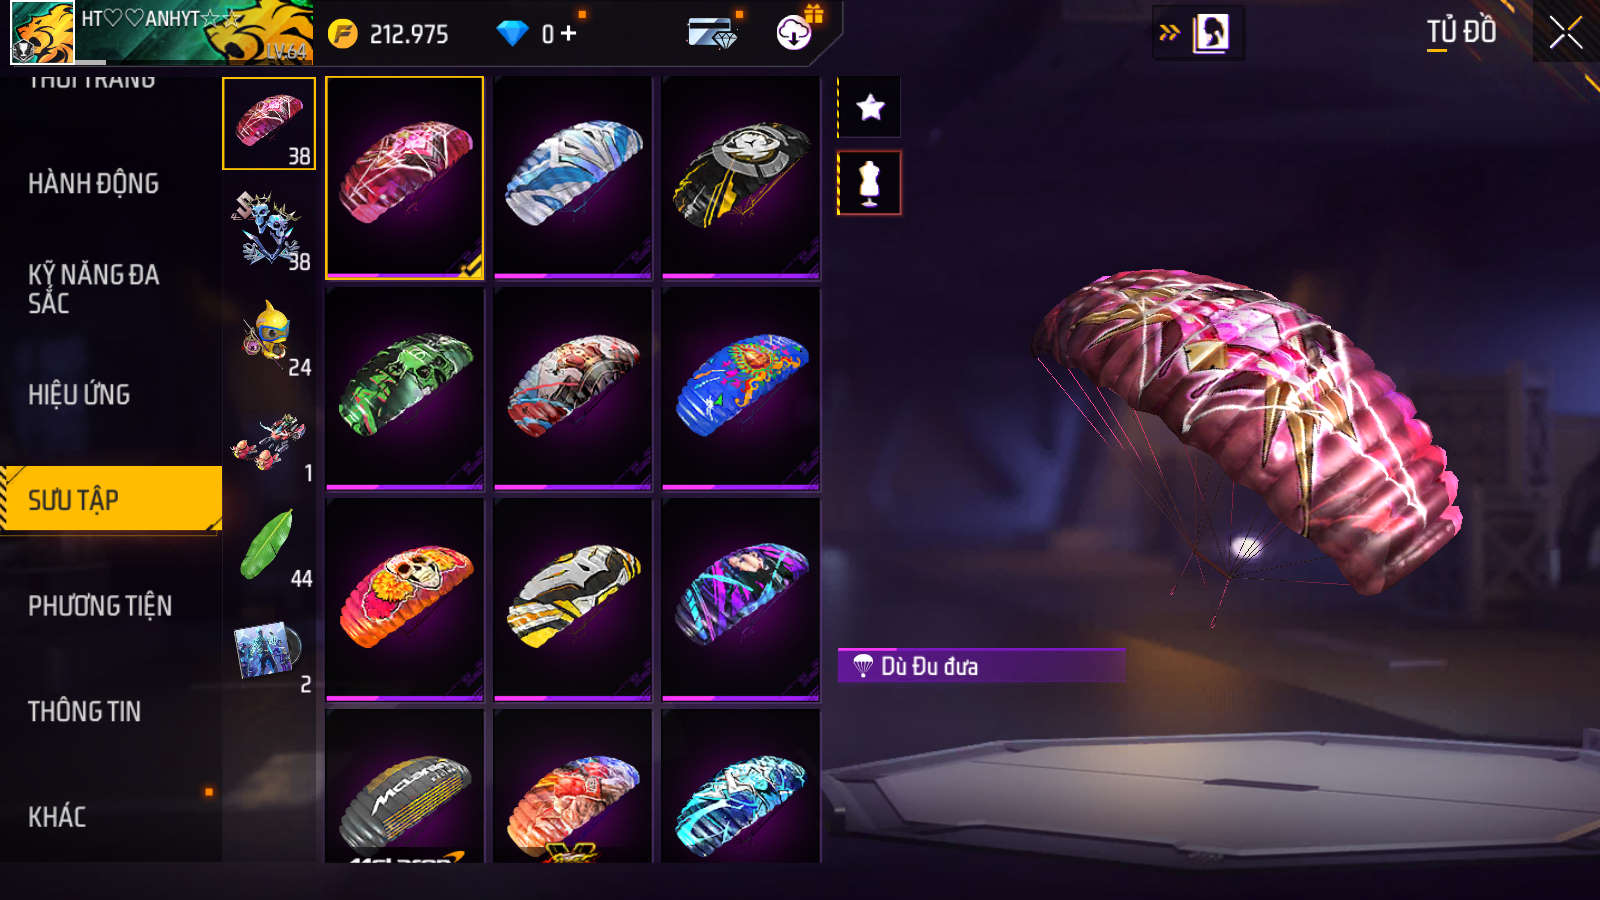Open the green leaf surfboard category
The width and height of the screenshot is (1600, 900).
269,547
